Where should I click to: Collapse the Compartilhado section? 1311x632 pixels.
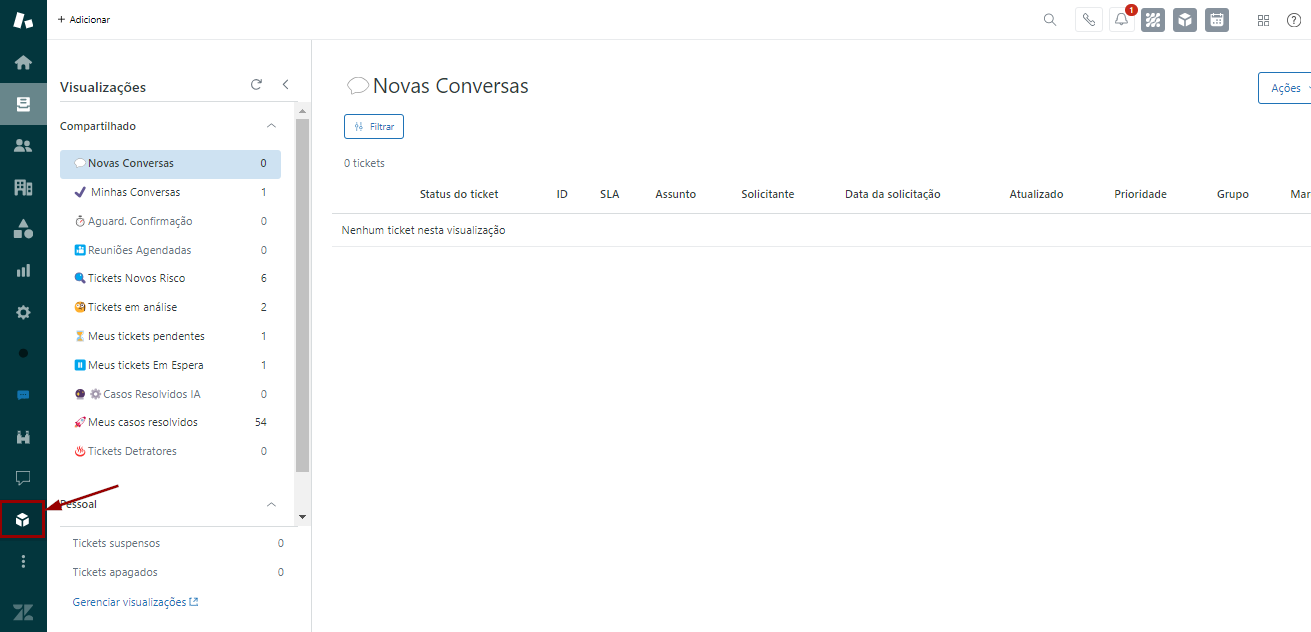[x=270, y=126]
